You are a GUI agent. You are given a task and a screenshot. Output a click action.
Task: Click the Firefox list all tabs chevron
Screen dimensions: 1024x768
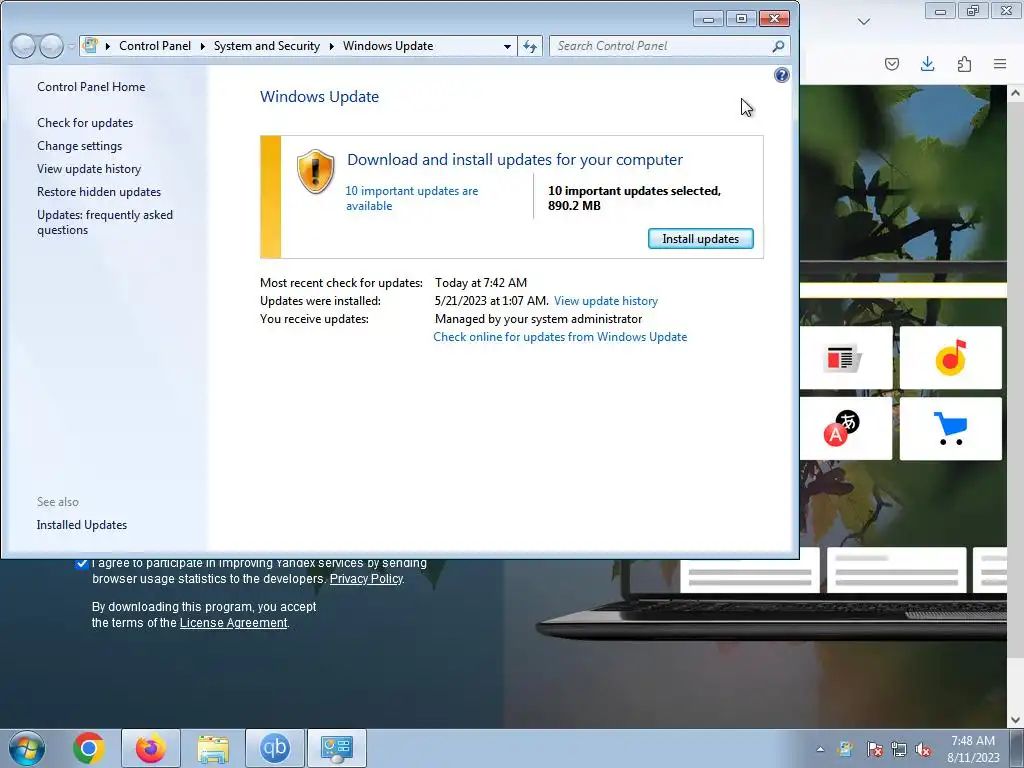pos(863,22)
